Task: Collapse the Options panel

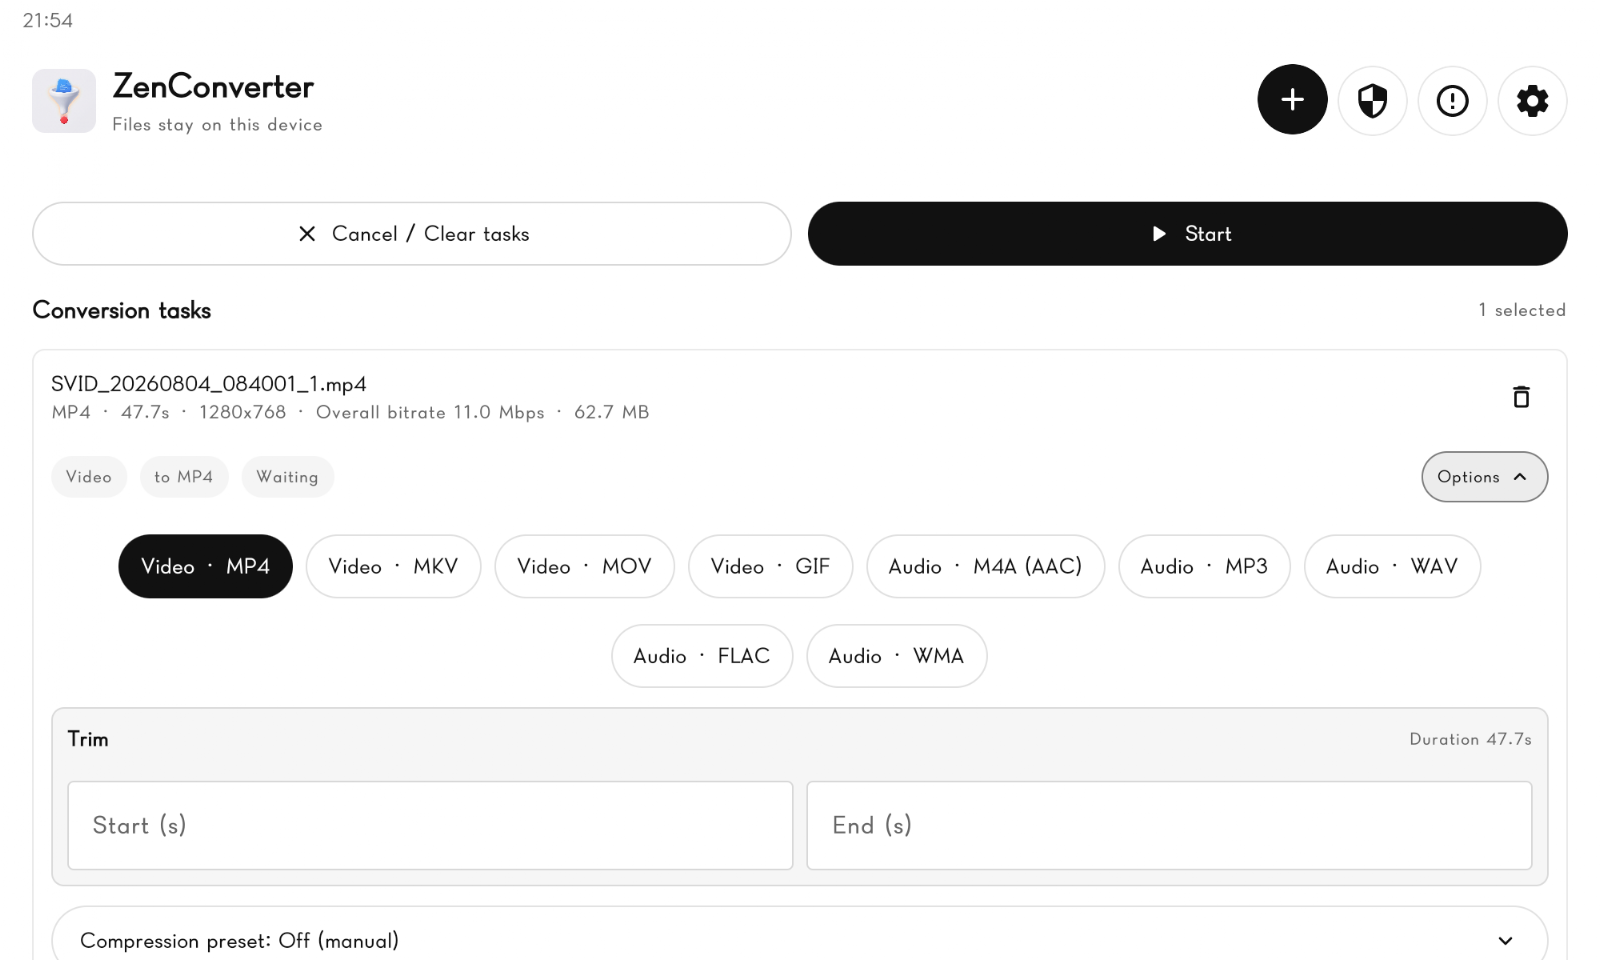Action: [x=1484, y=477]
